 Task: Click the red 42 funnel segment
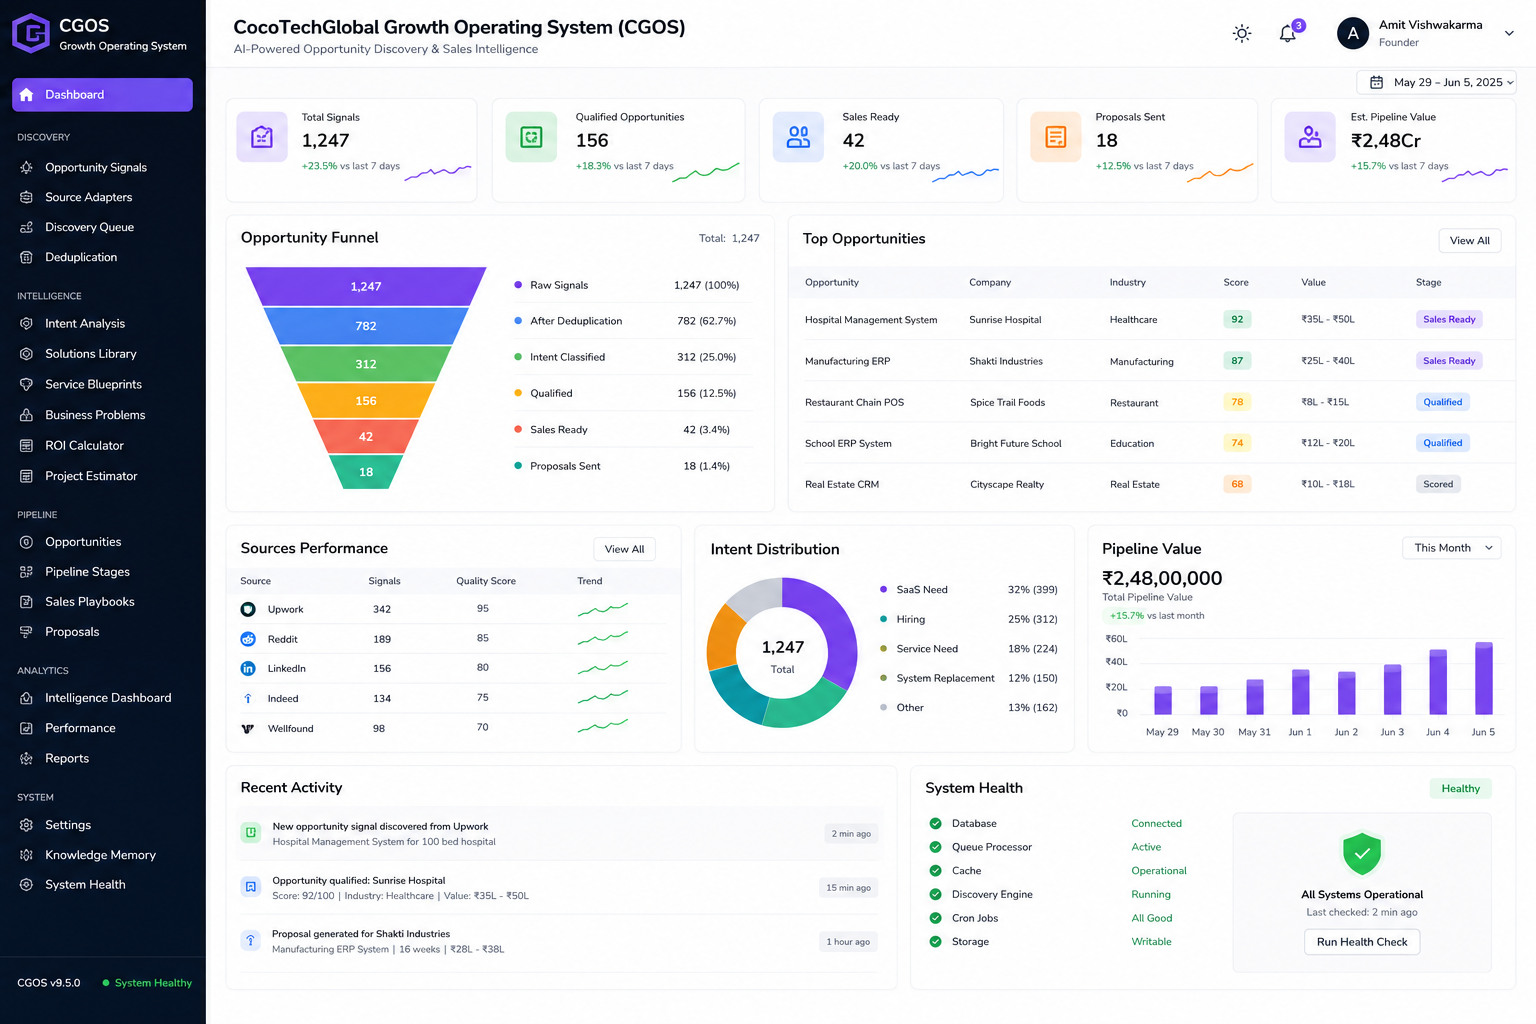pos(366,436)
